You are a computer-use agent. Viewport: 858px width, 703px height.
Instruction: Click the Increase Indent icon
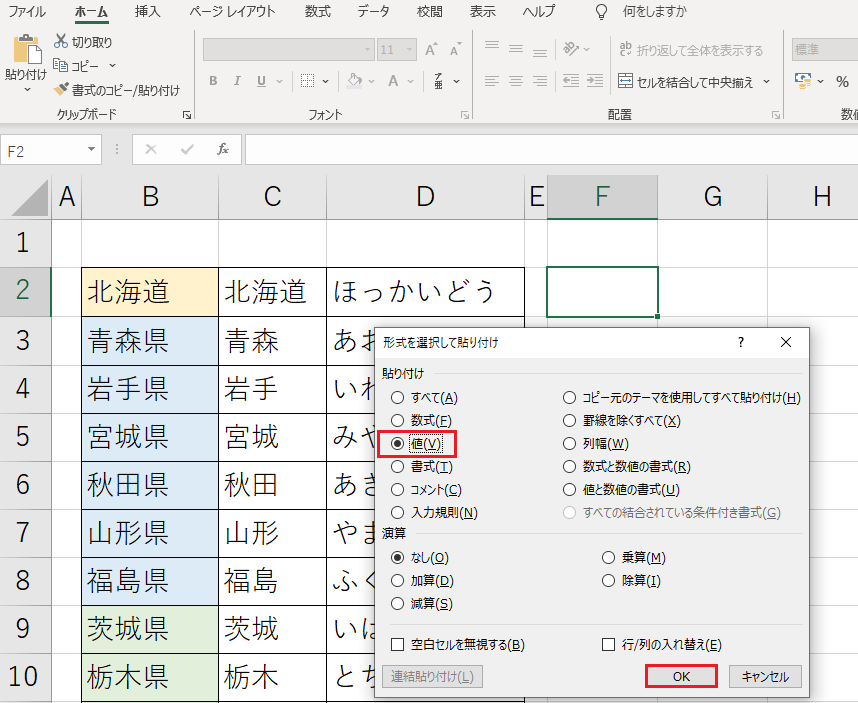coord(595,81)
